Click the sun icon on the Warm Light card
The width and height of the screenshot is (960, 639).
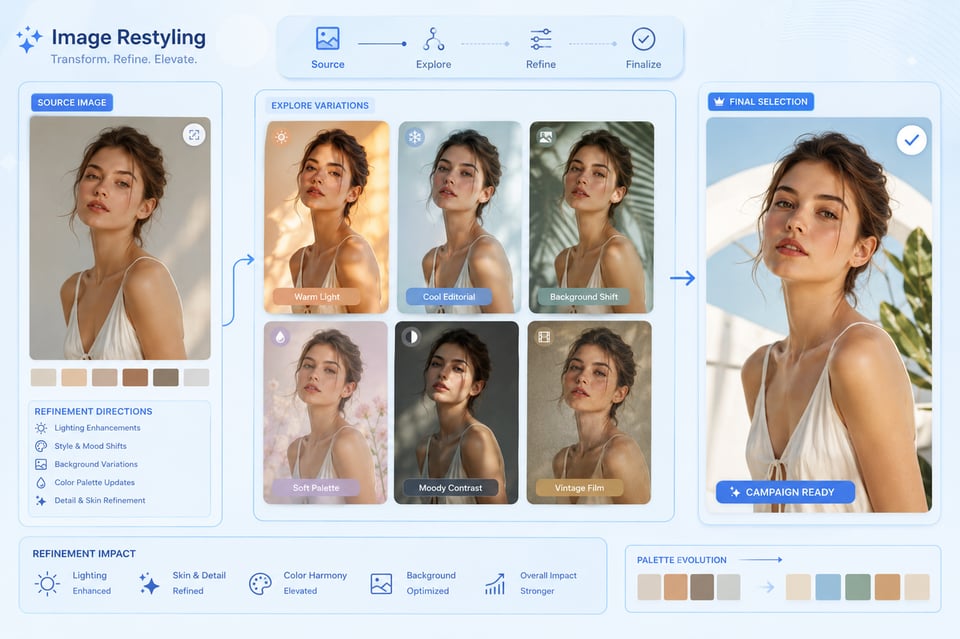(281, 136)
